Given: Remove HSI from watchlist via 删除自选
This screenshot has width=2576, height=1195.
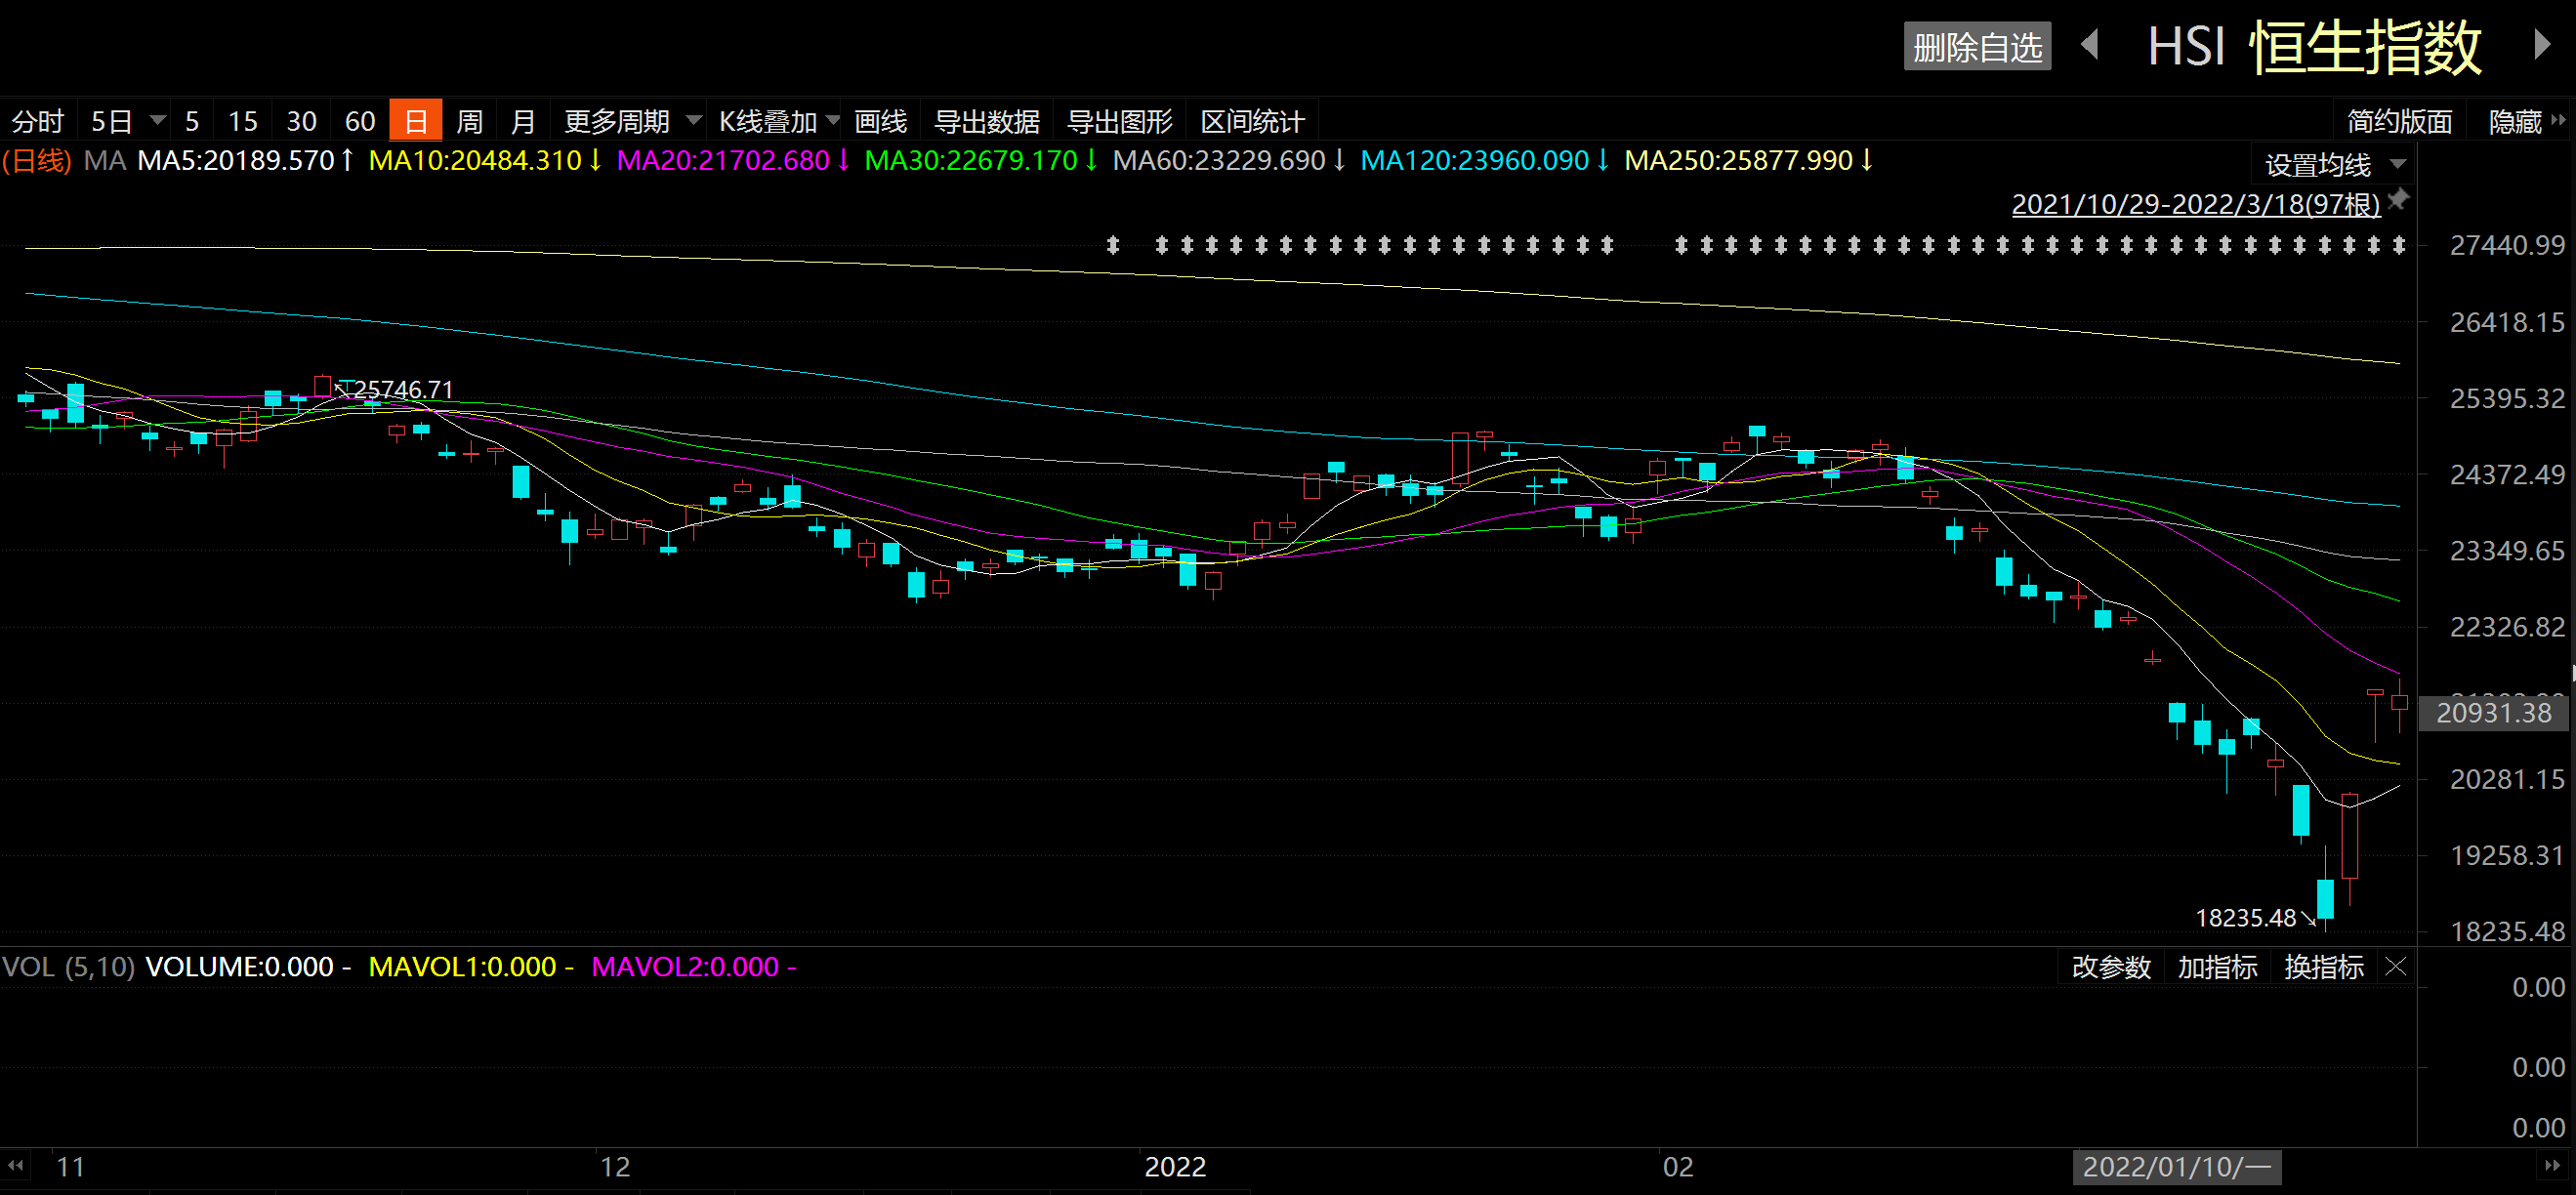Looking at the screenshot, I should coord(1977,47).
